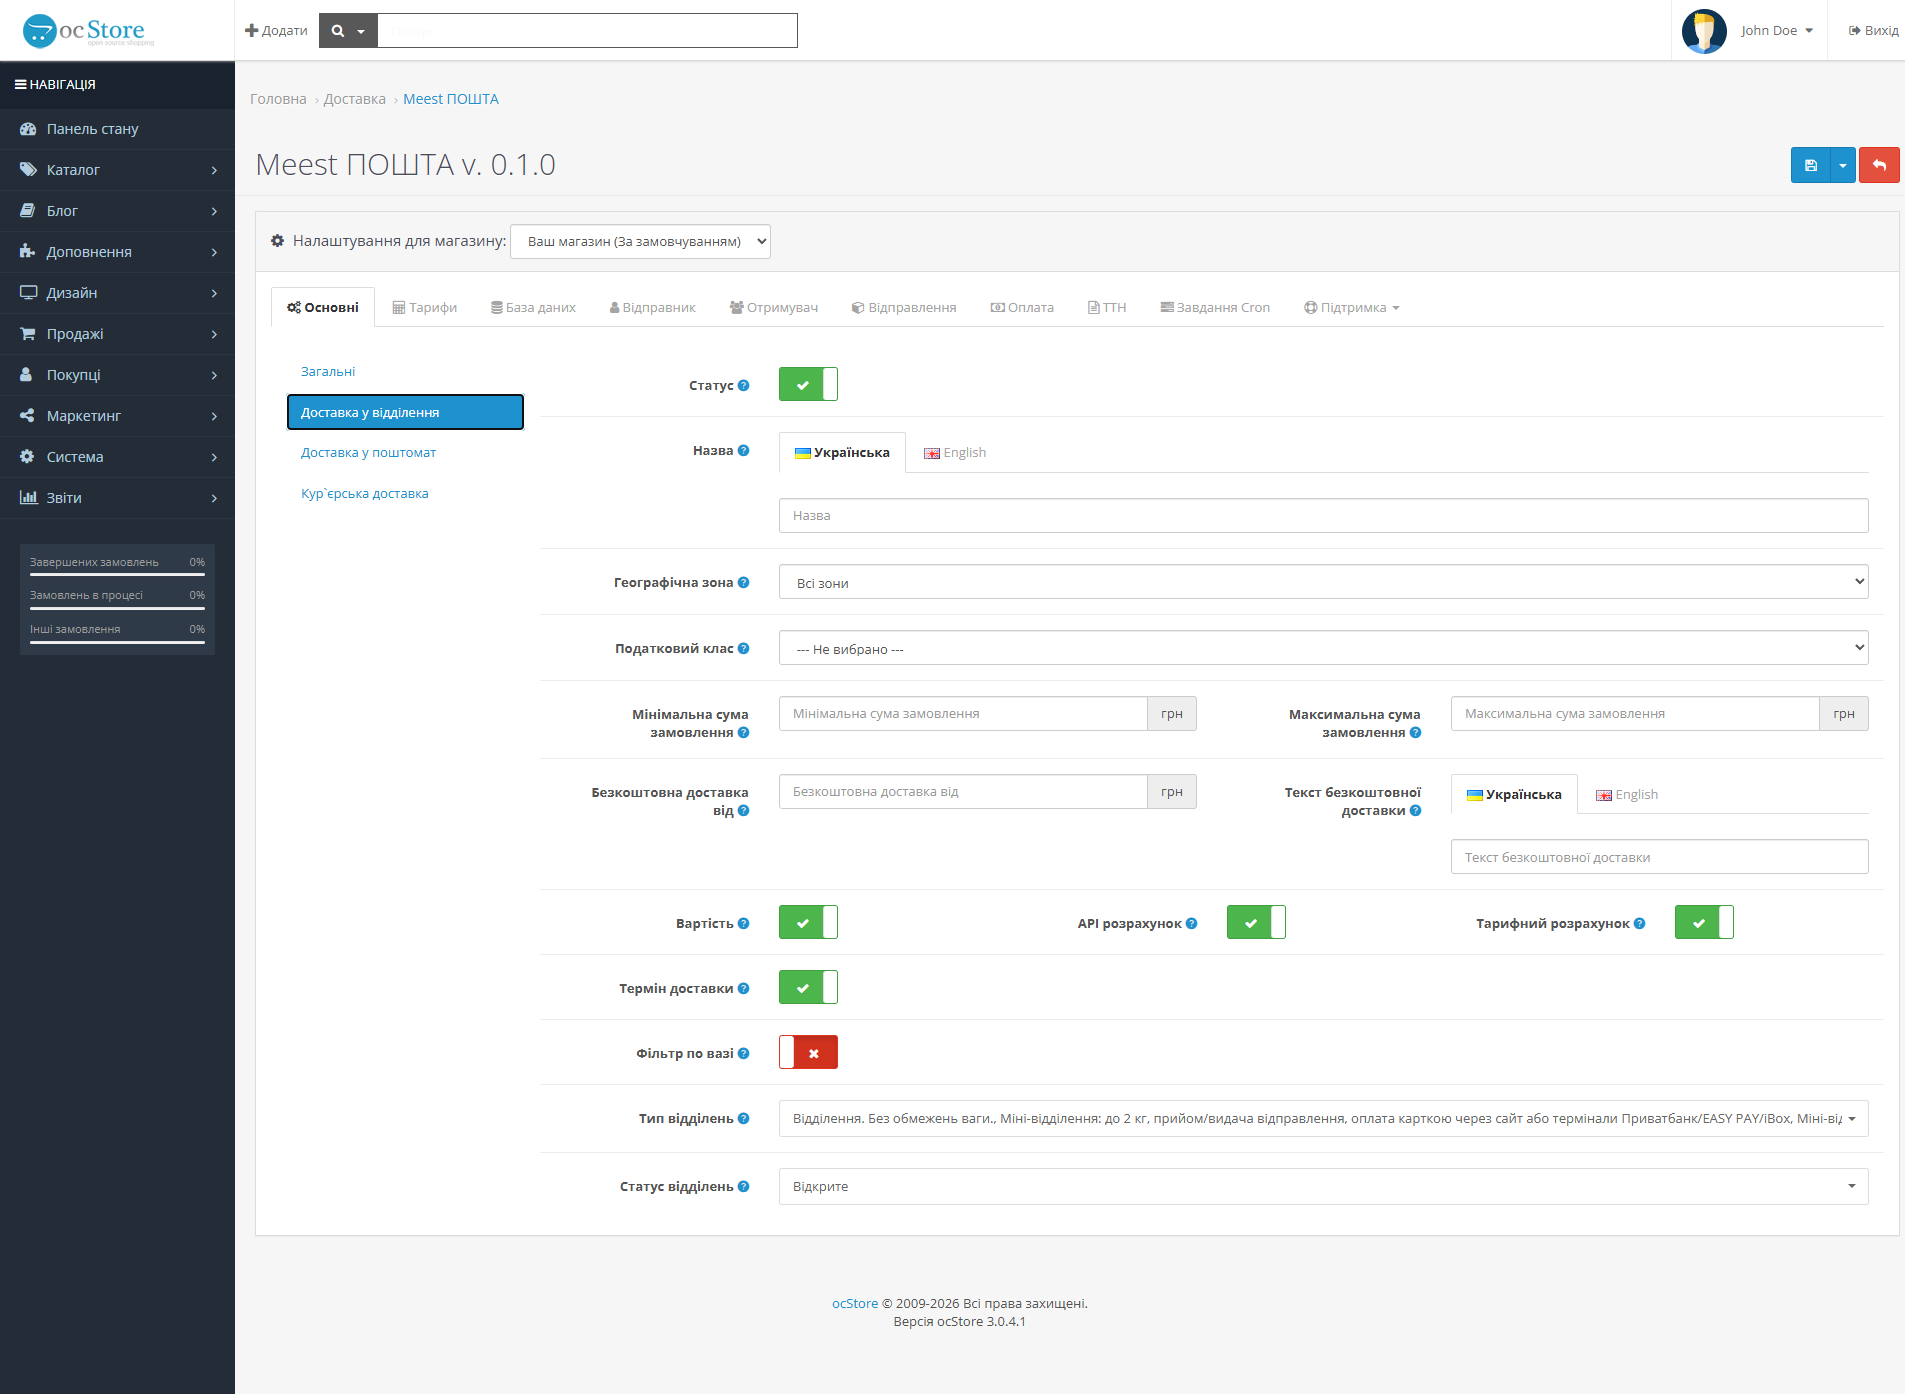Viewport: 1905px width, 1394px height.
Task: Click the blue save icon button
Action: click(1810, 166)
